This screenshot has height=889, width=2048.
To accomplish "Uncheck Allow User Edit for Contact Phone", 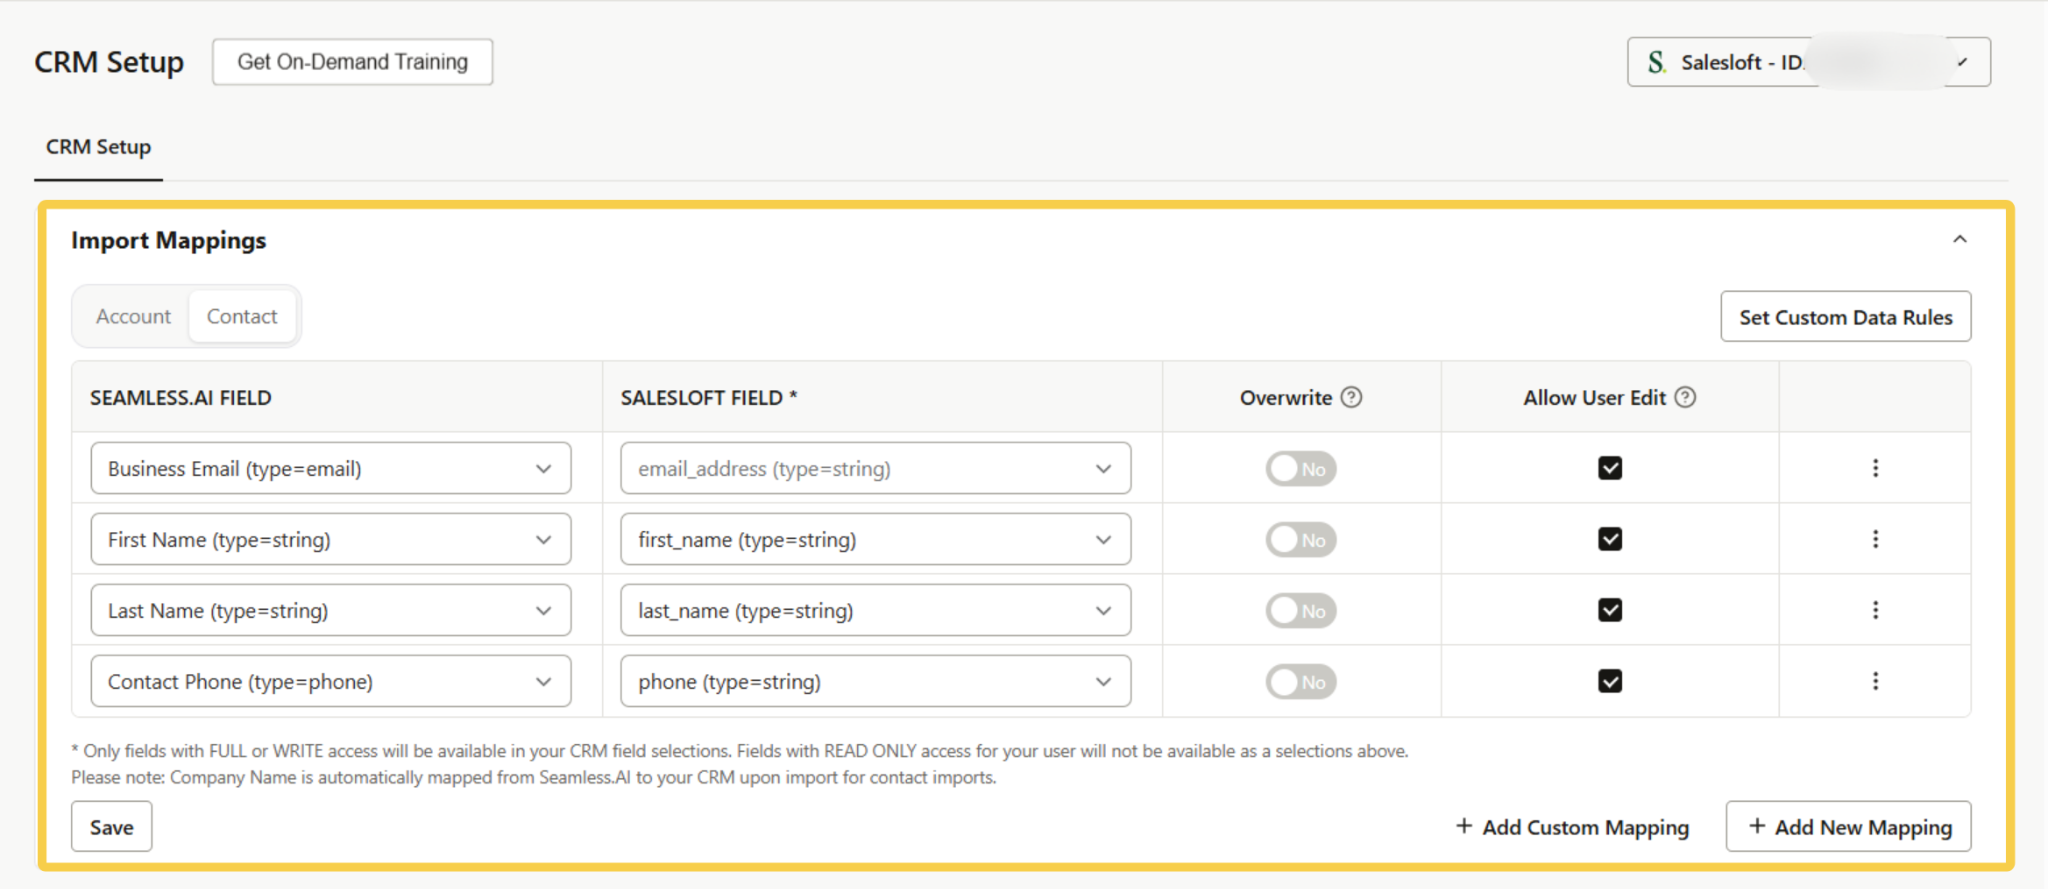I will 1610,681.
